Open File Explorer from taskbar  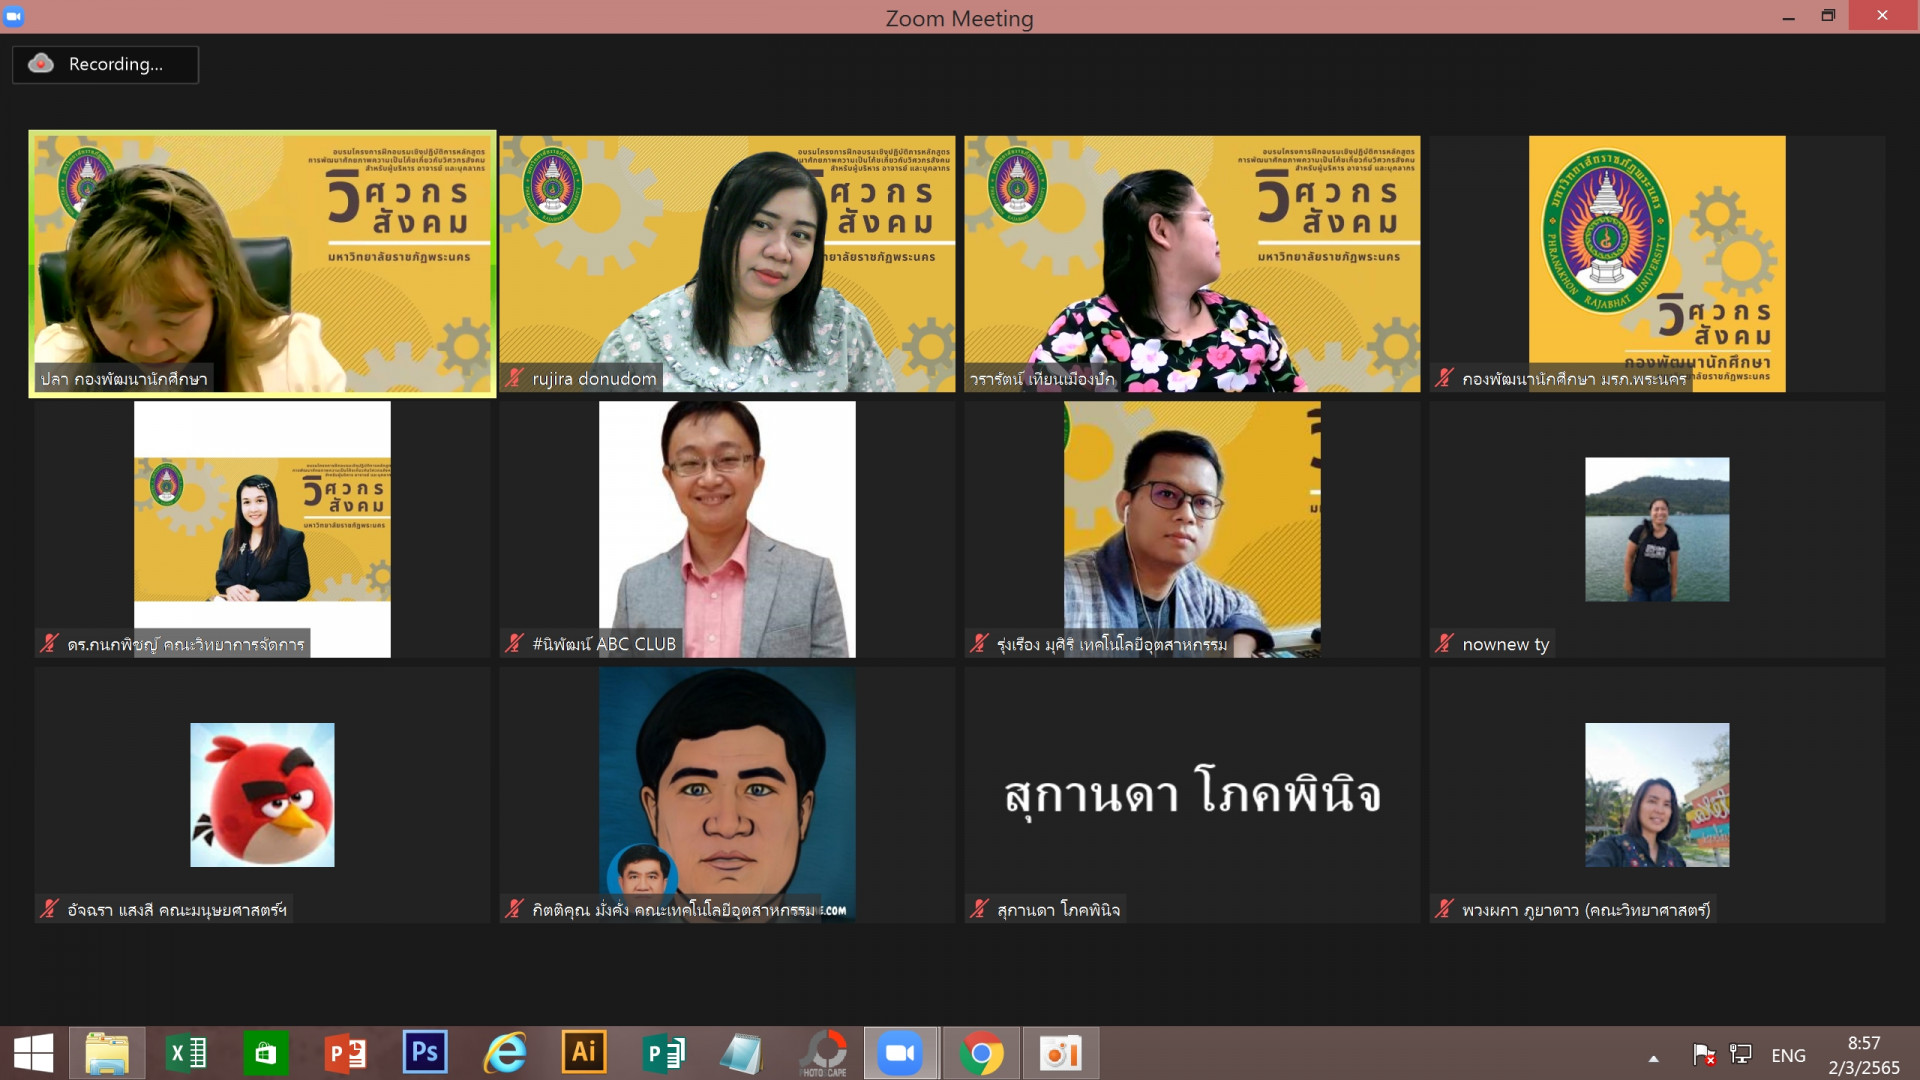pos(107,1053)
